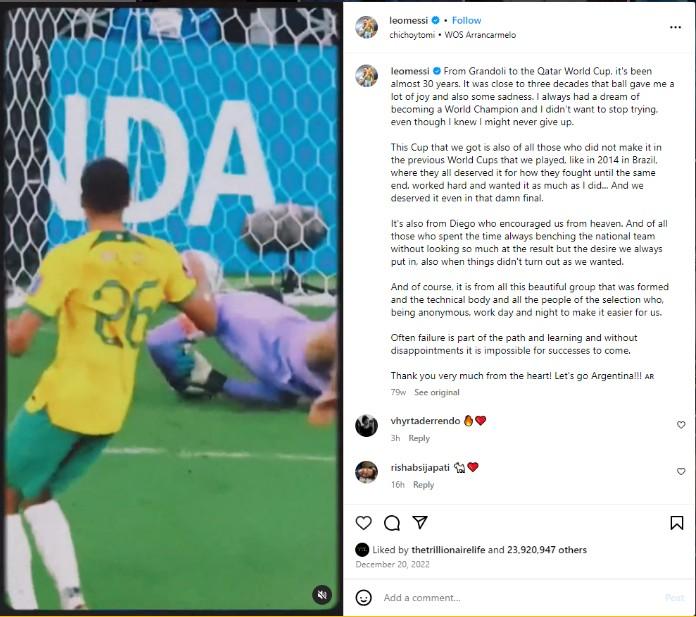
Task: Like rishabsijapati's comment heart
Action: [680, 471]
